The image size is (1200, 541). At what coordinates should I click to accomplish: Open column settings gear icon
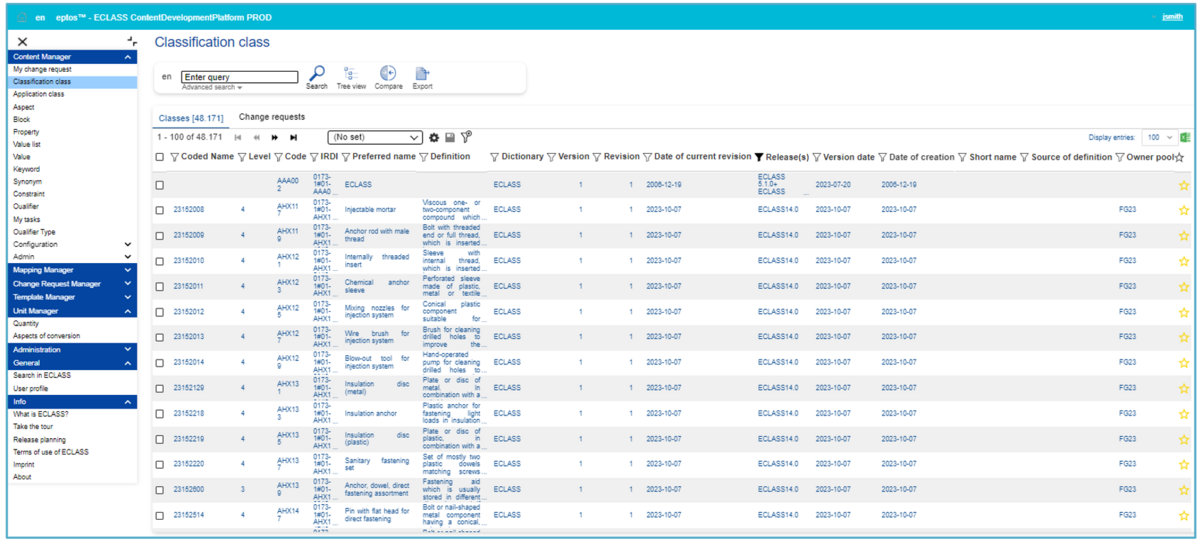[434, 138]
